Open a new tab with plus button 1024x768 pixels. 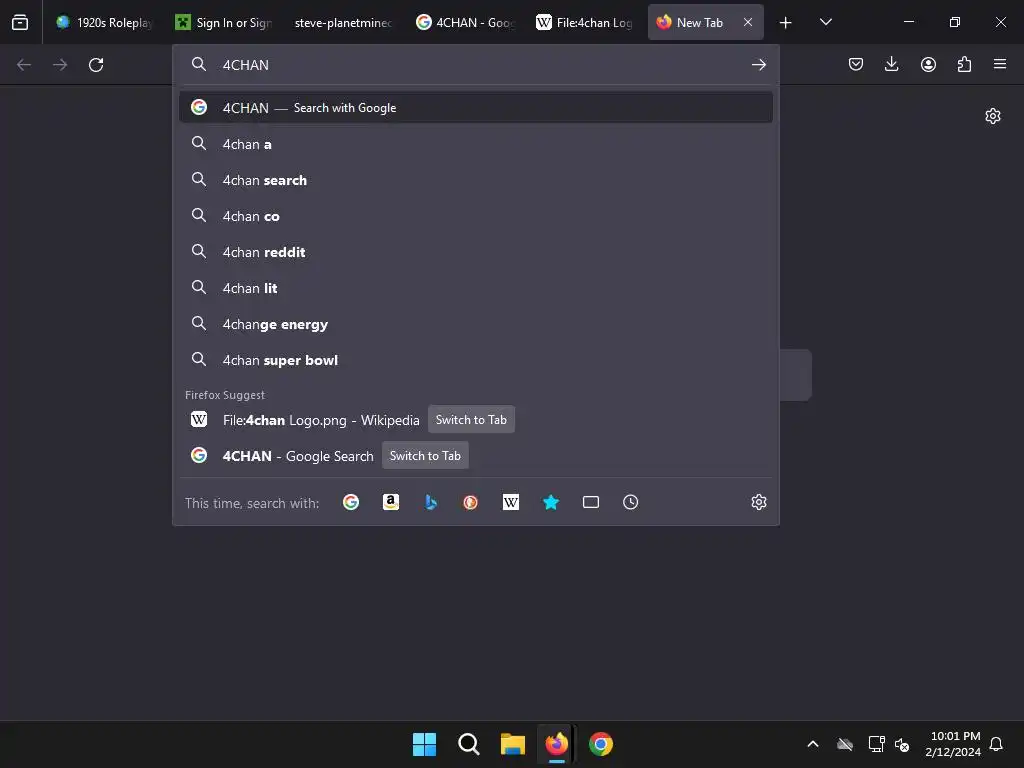click(786, 23)
